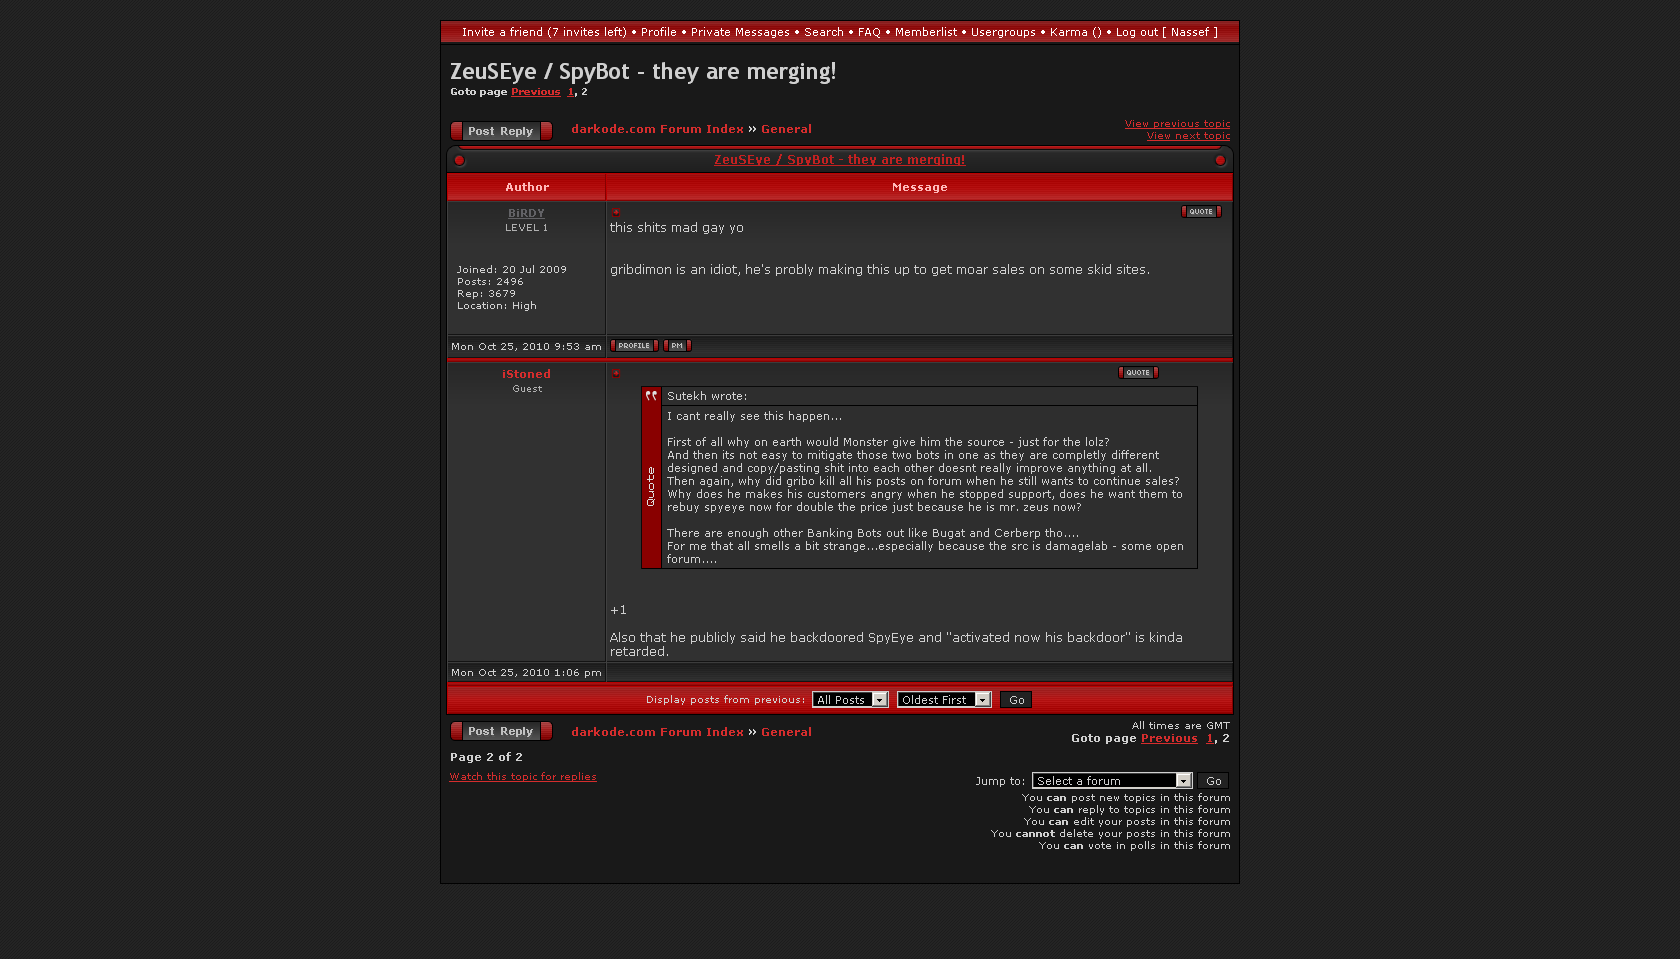The width and height of the screenshot is (1680, 959).
Task: Click the View previous topic link
Action: point(1177,124)
